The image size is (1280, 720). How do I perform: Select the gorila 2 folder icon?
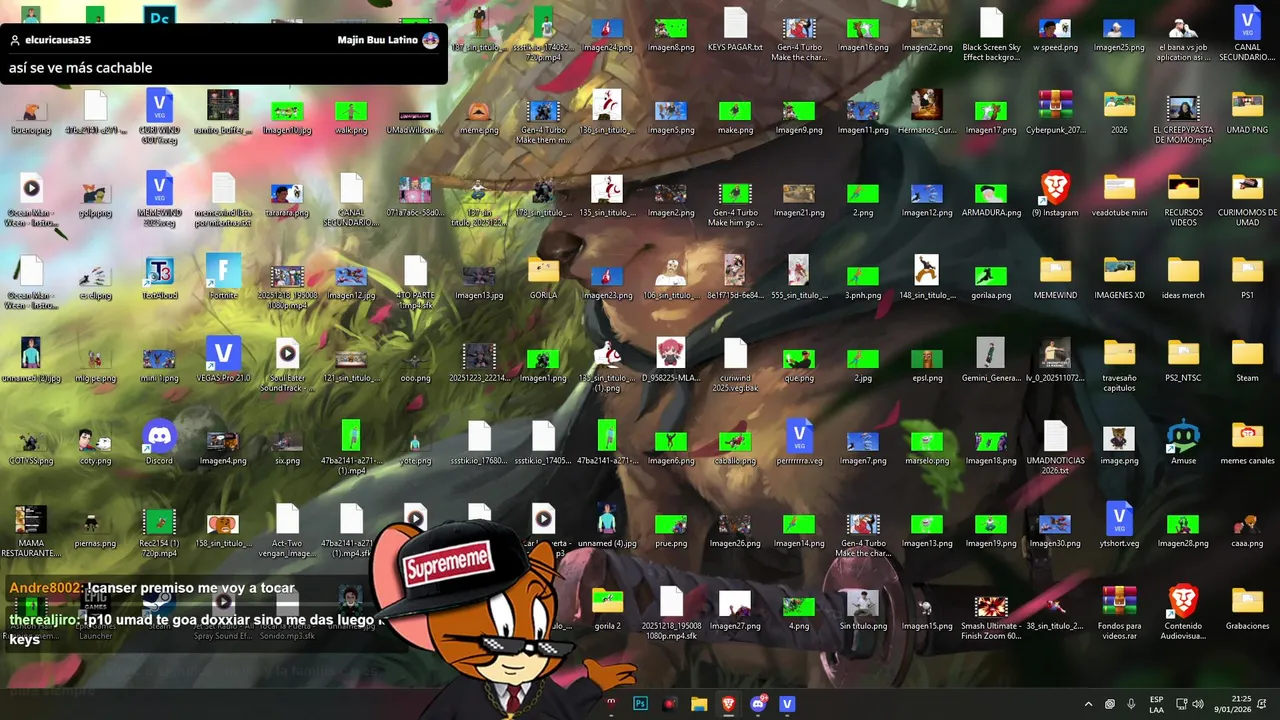pyautogui.click(x=607, y=608)
